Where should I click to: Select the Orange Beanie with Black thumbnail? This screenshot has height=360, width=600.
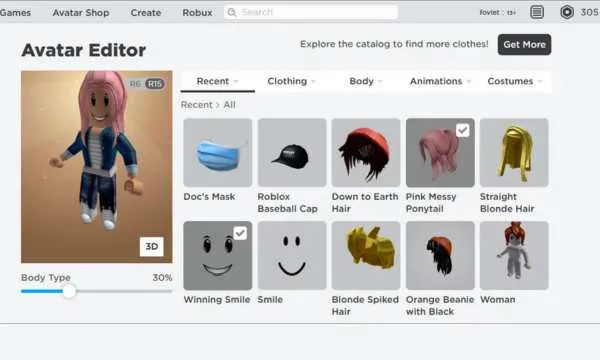[x=440, y=255]
